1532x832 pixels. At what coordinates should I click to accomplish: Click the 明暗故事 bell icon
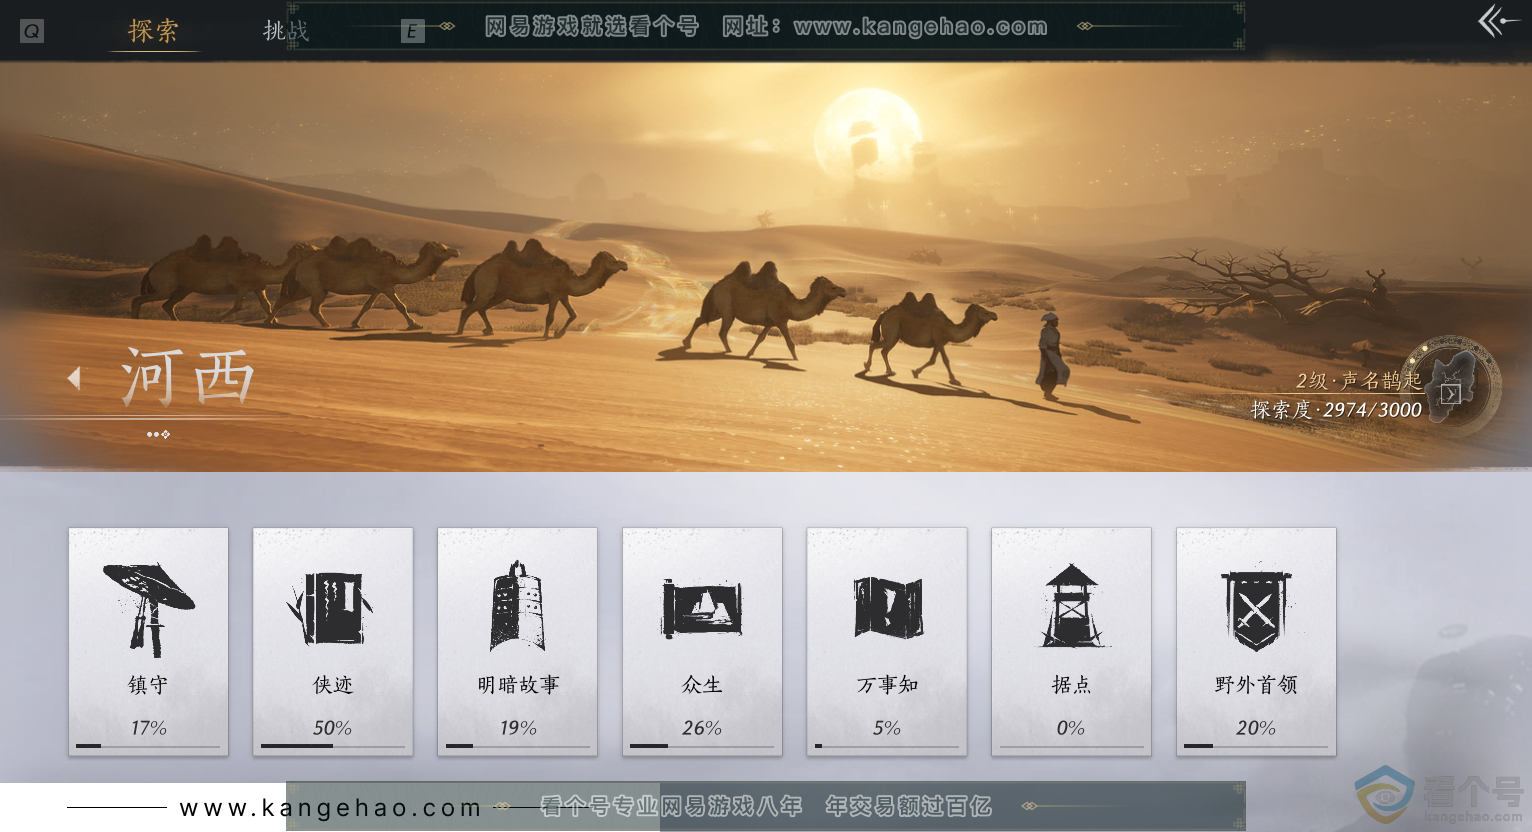(517, 605)
